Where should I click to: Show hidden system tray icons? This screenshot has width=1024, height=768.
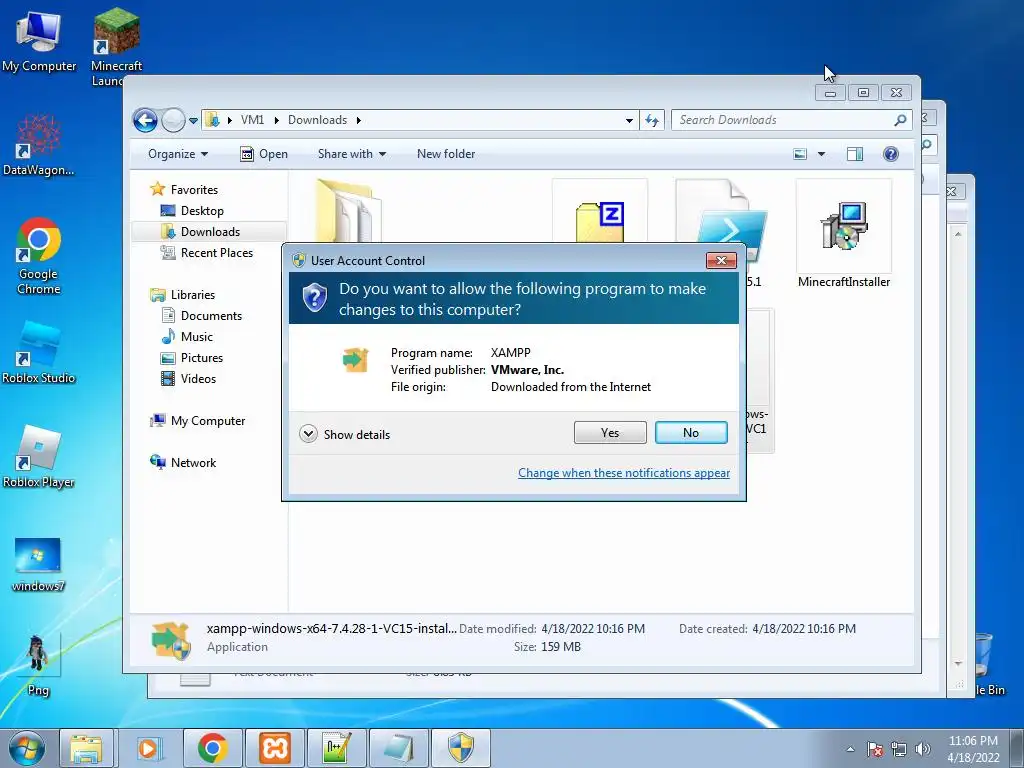click(850, 749)
